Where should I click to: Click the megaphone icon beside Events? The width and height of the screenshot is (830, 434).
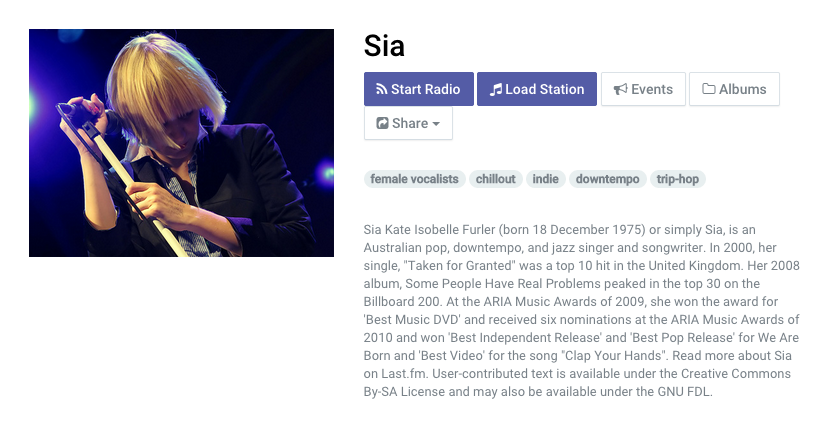coord(620,89)
